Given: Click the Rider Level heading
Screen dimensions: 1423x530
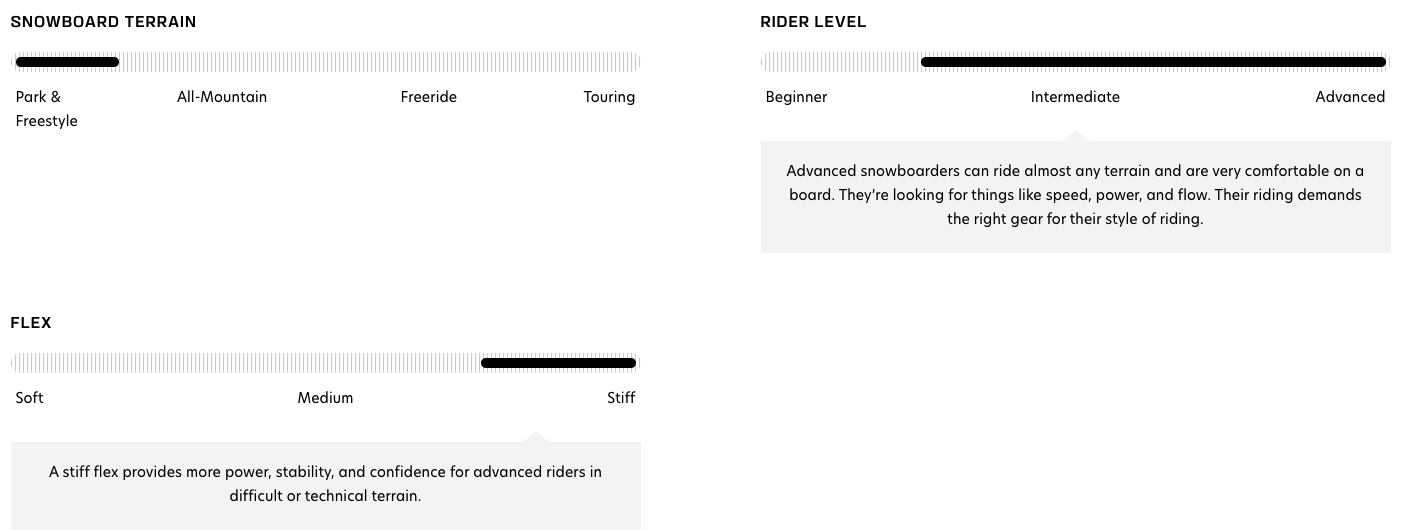Looking at the screenshot, I should pos(813,21).
